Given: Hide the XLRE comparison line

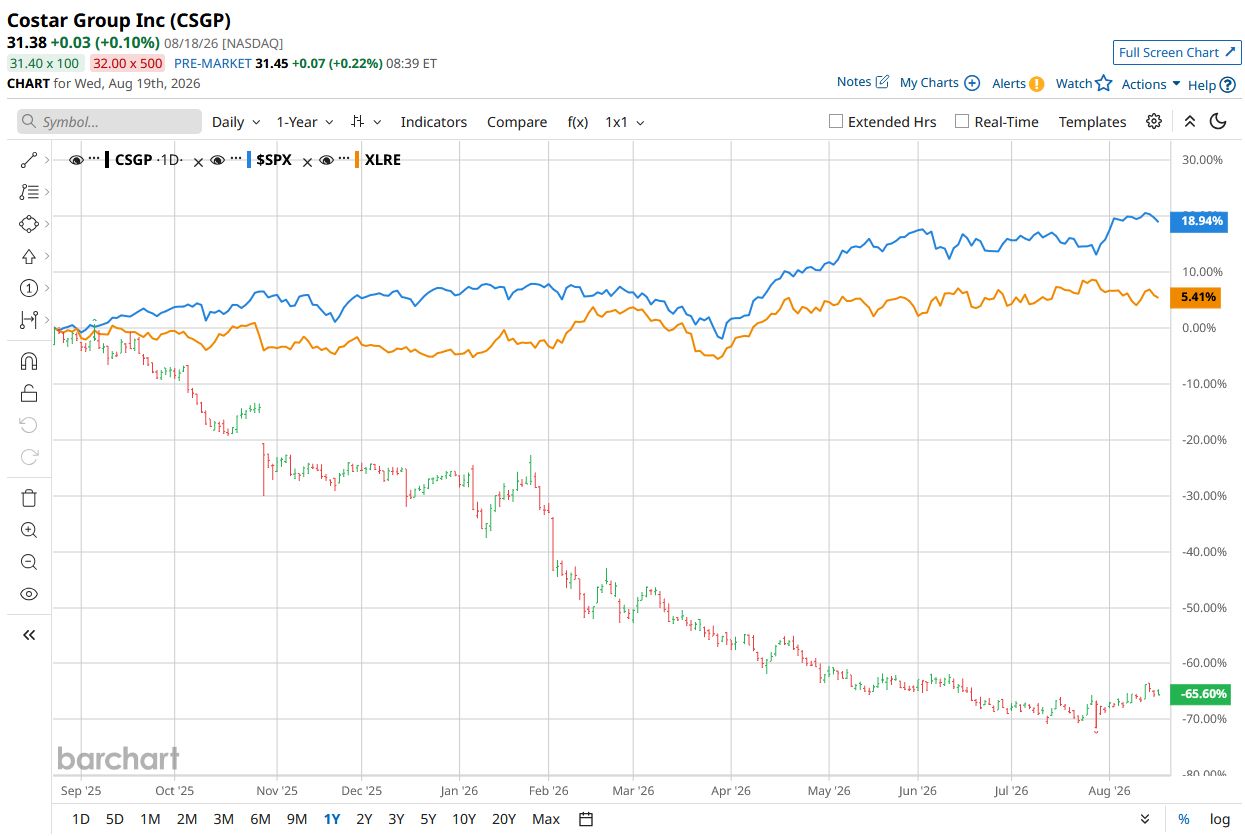Looking at the screenshot, I should click(326, 160).
